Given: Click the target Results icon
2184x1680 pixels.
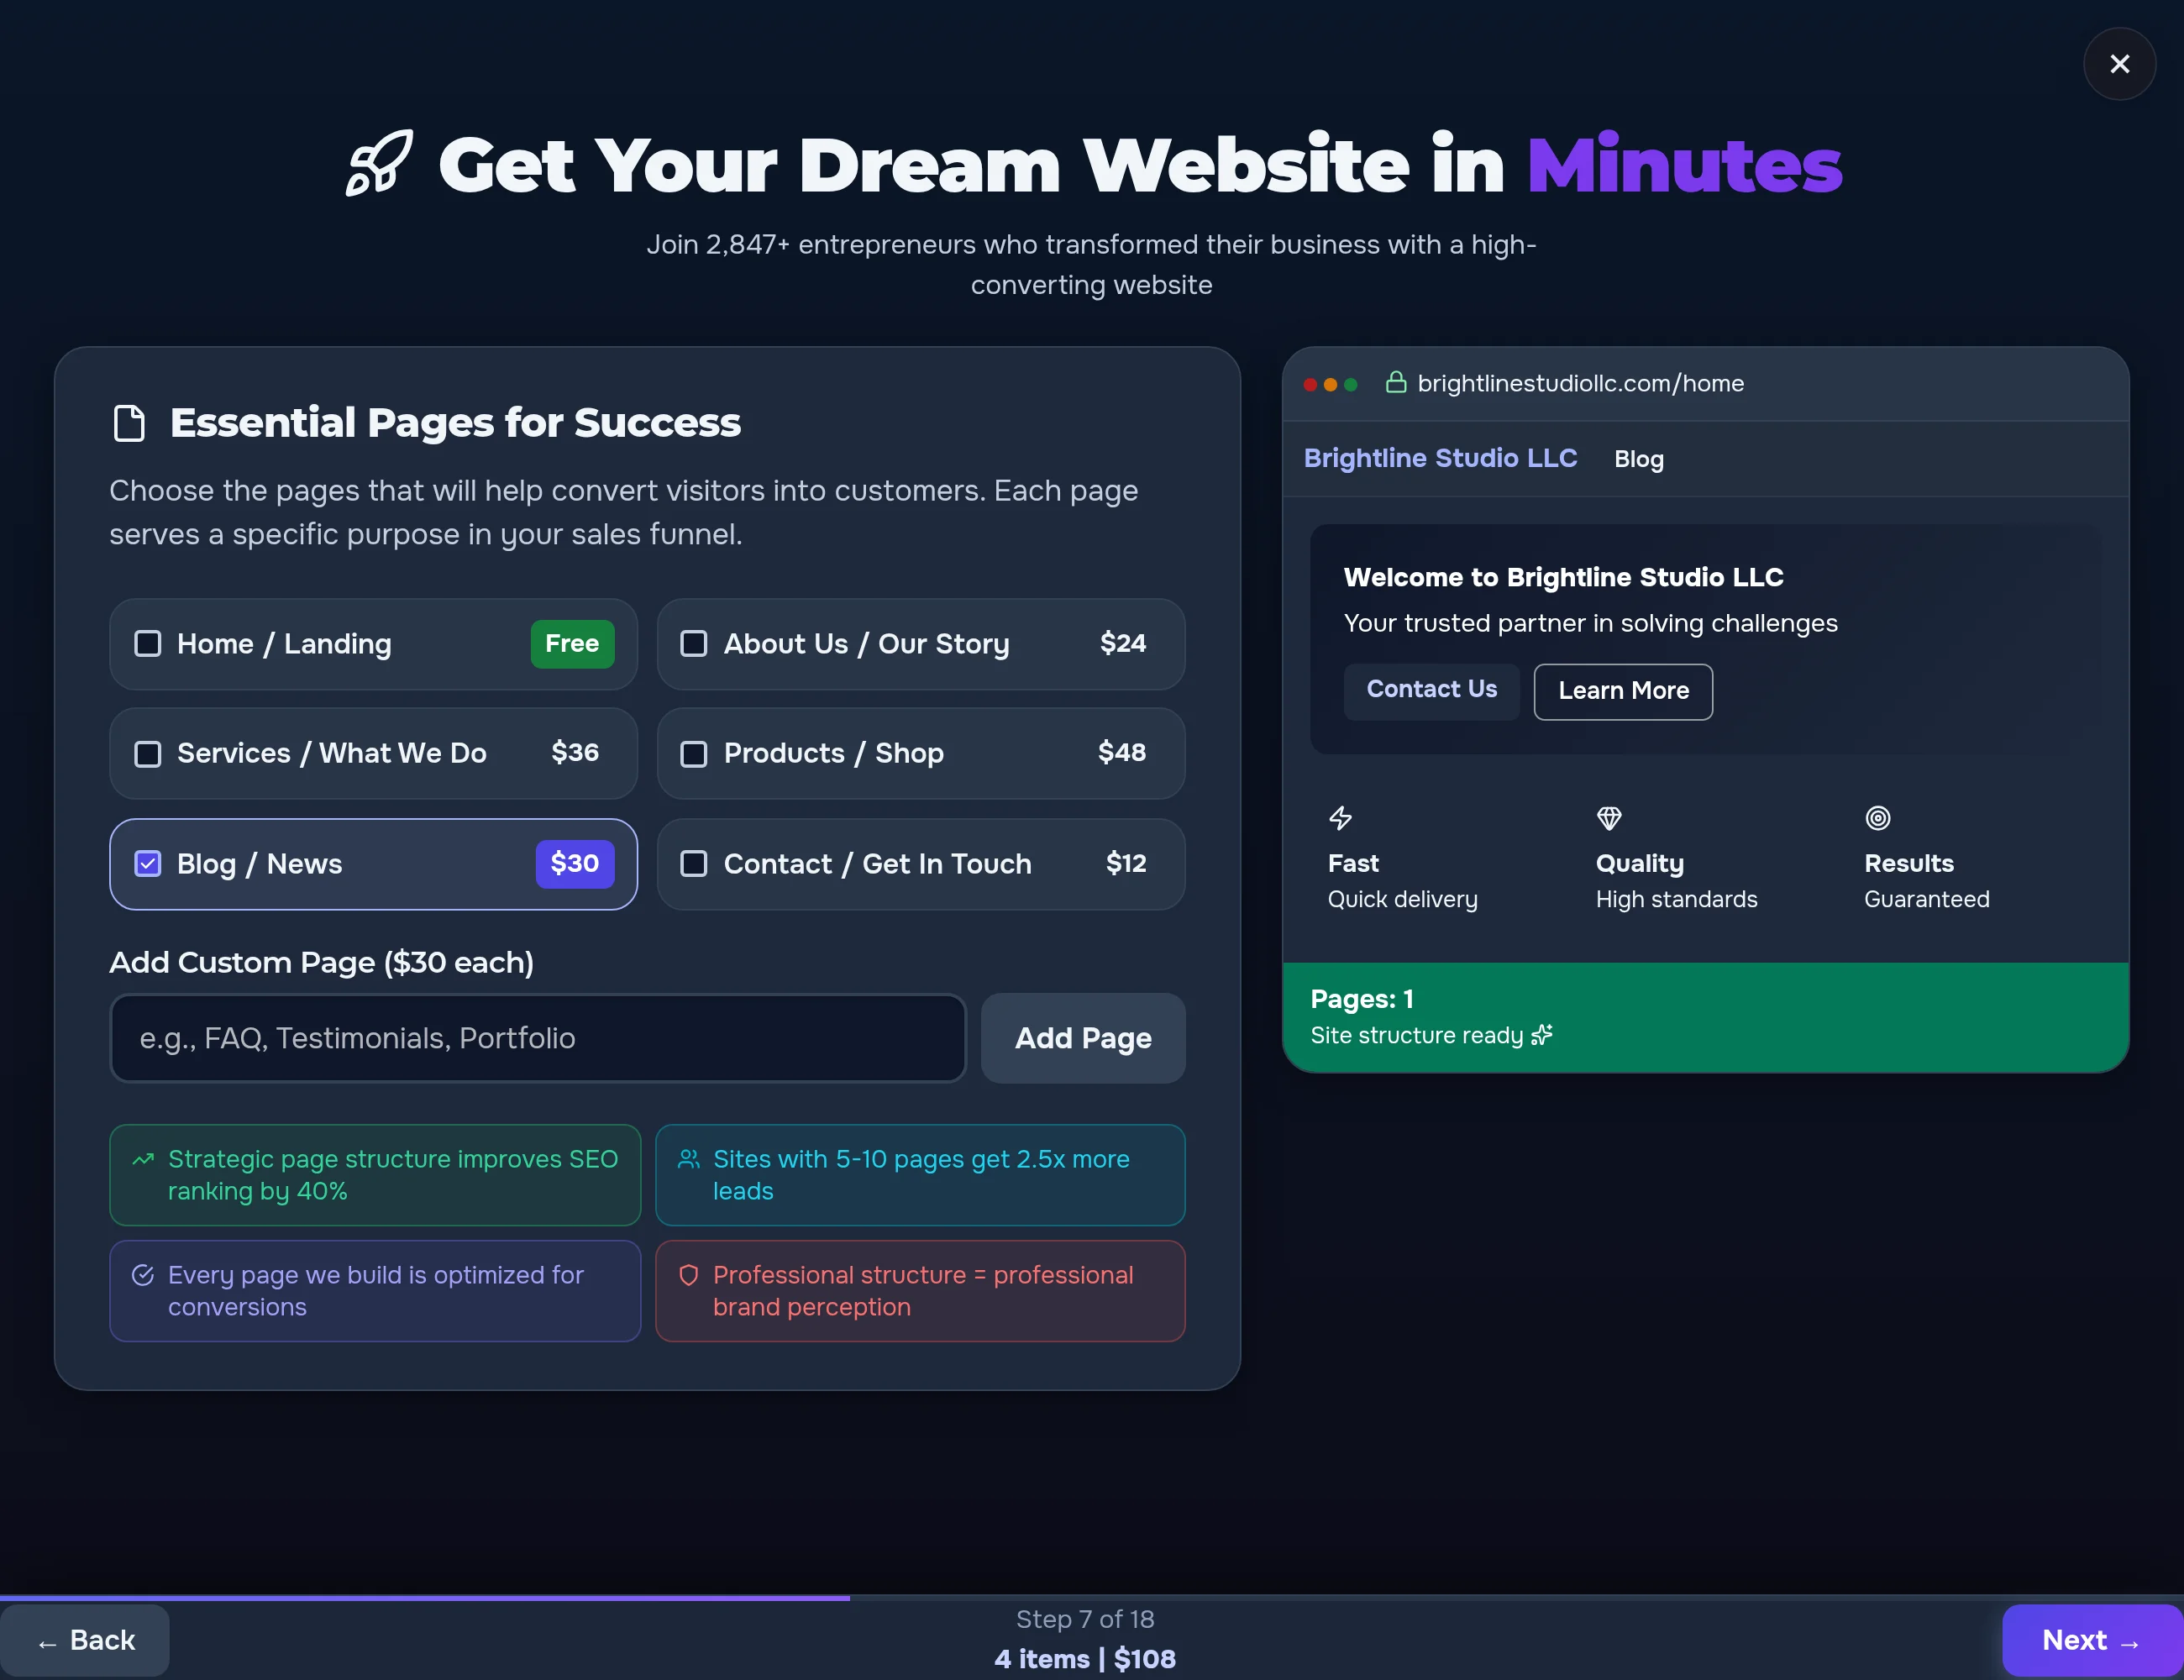Looking at the screenshot, I should click(x=1877, y=818).
